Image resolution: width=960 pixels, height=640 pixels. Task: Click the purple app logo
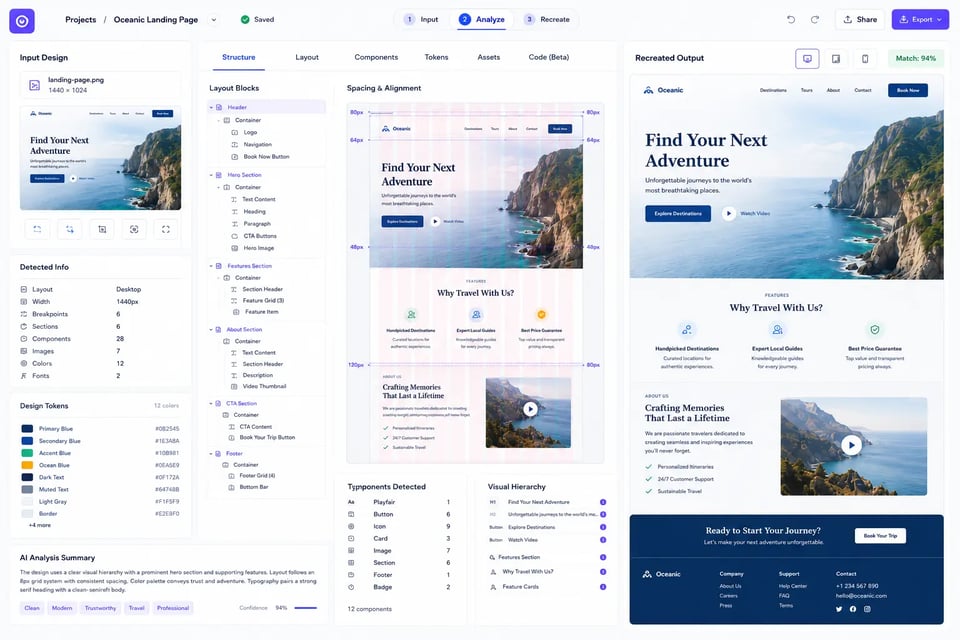coord(22,21)
